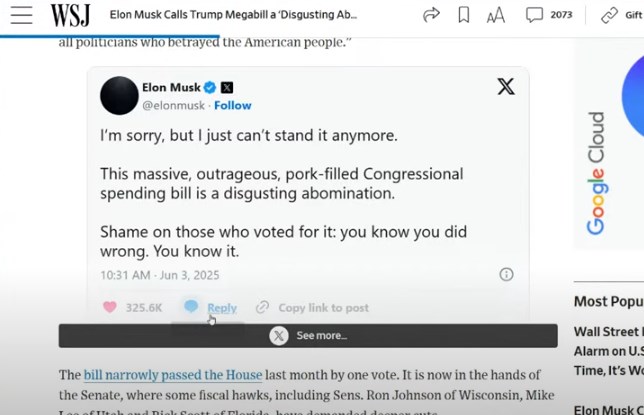Click the Gift link chain icon

[x=610, y=15]
